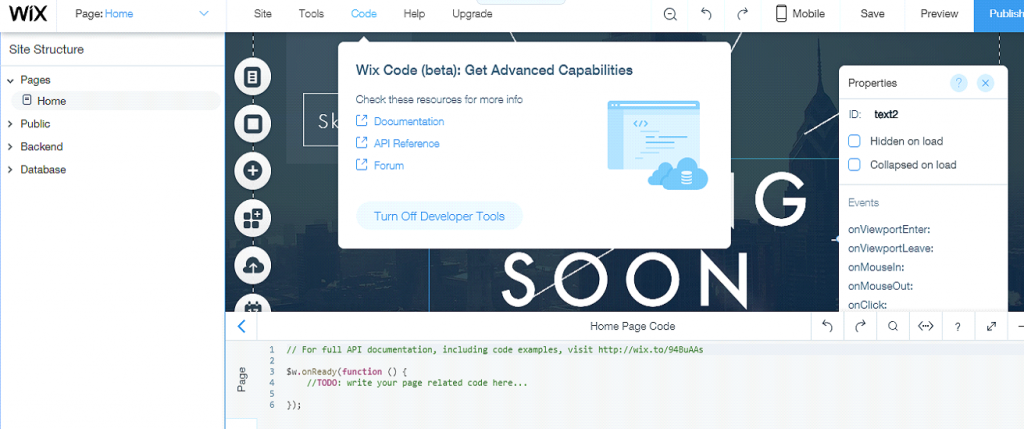This screenshot has height=429, width=1024.
Task: Search in the code editor
Action: pyautogui.click(x=893, y=326)
